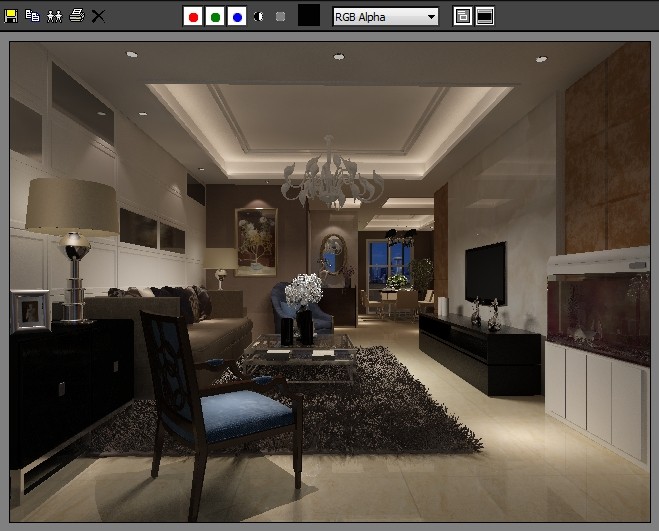Toggle the green channel display

coord(215,17)
